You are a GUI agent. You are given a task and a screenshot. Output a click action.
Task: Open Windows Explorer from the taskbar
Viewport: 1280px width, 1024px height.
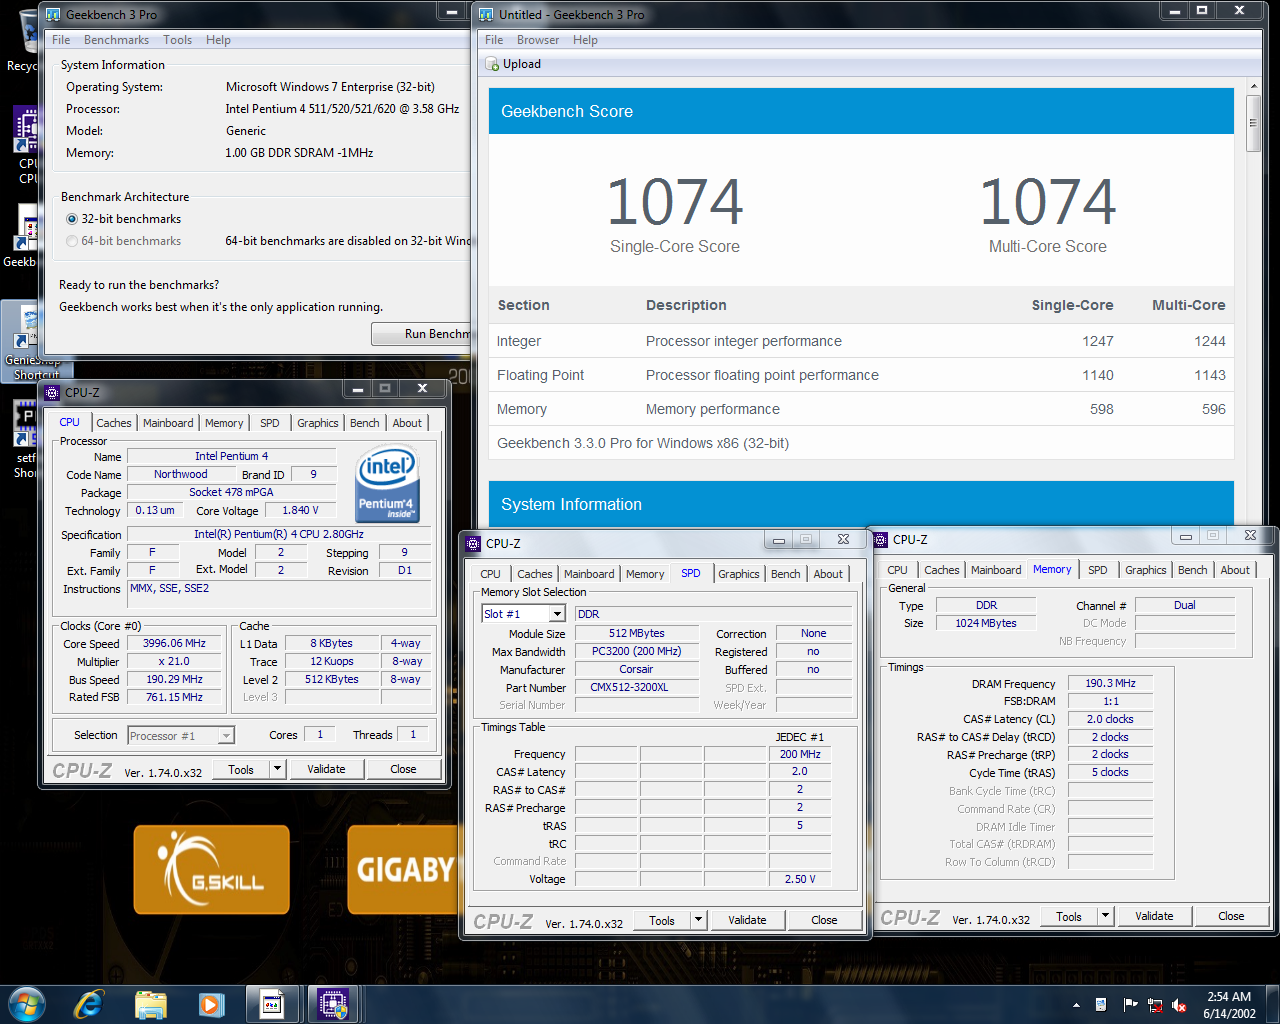150,1004
